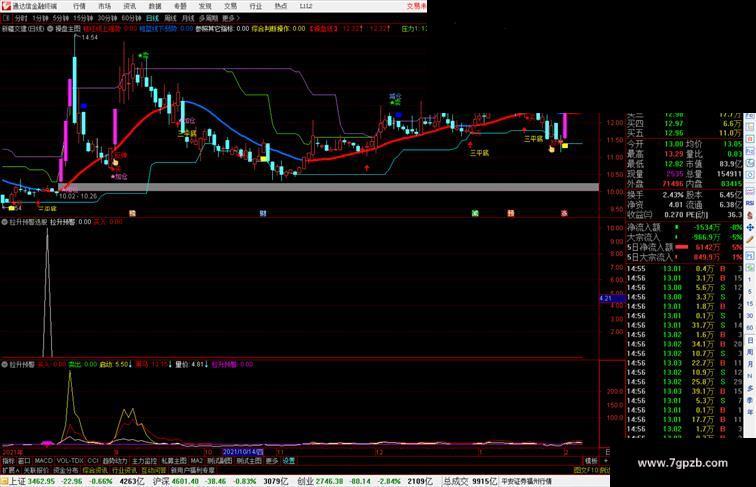756x487 pixels.
Task: Switch chart to 分时 period
Action: (x=21, y=18)
